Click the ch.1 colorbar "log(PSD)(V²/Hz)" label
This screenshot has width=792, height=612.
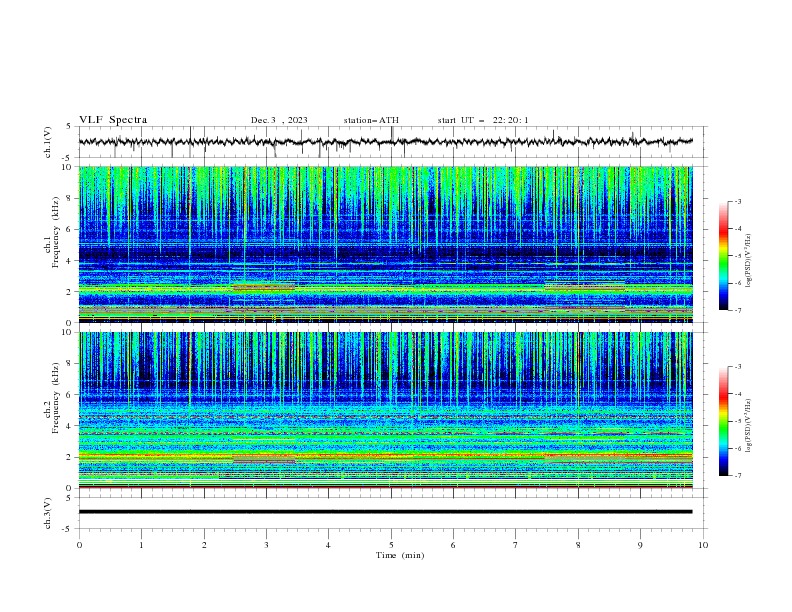pyautogui.click(x=749, y=261)
